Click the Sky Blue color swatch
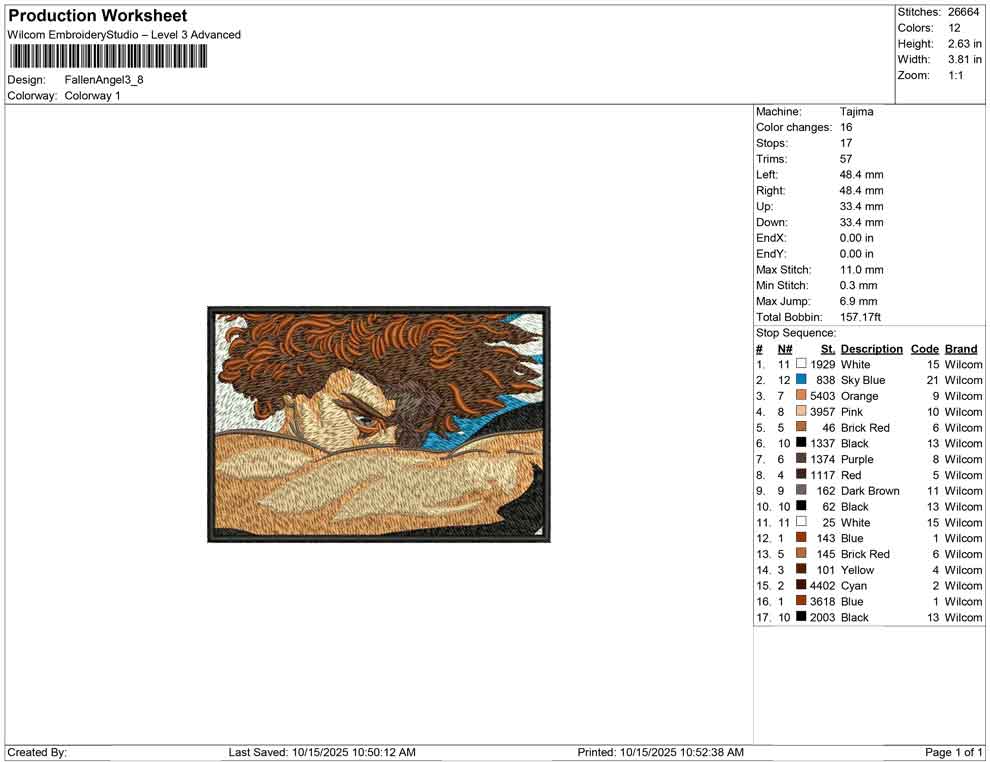Image resolution: width=990 pixels, height=762 pixels. click(x=801, y=379)
